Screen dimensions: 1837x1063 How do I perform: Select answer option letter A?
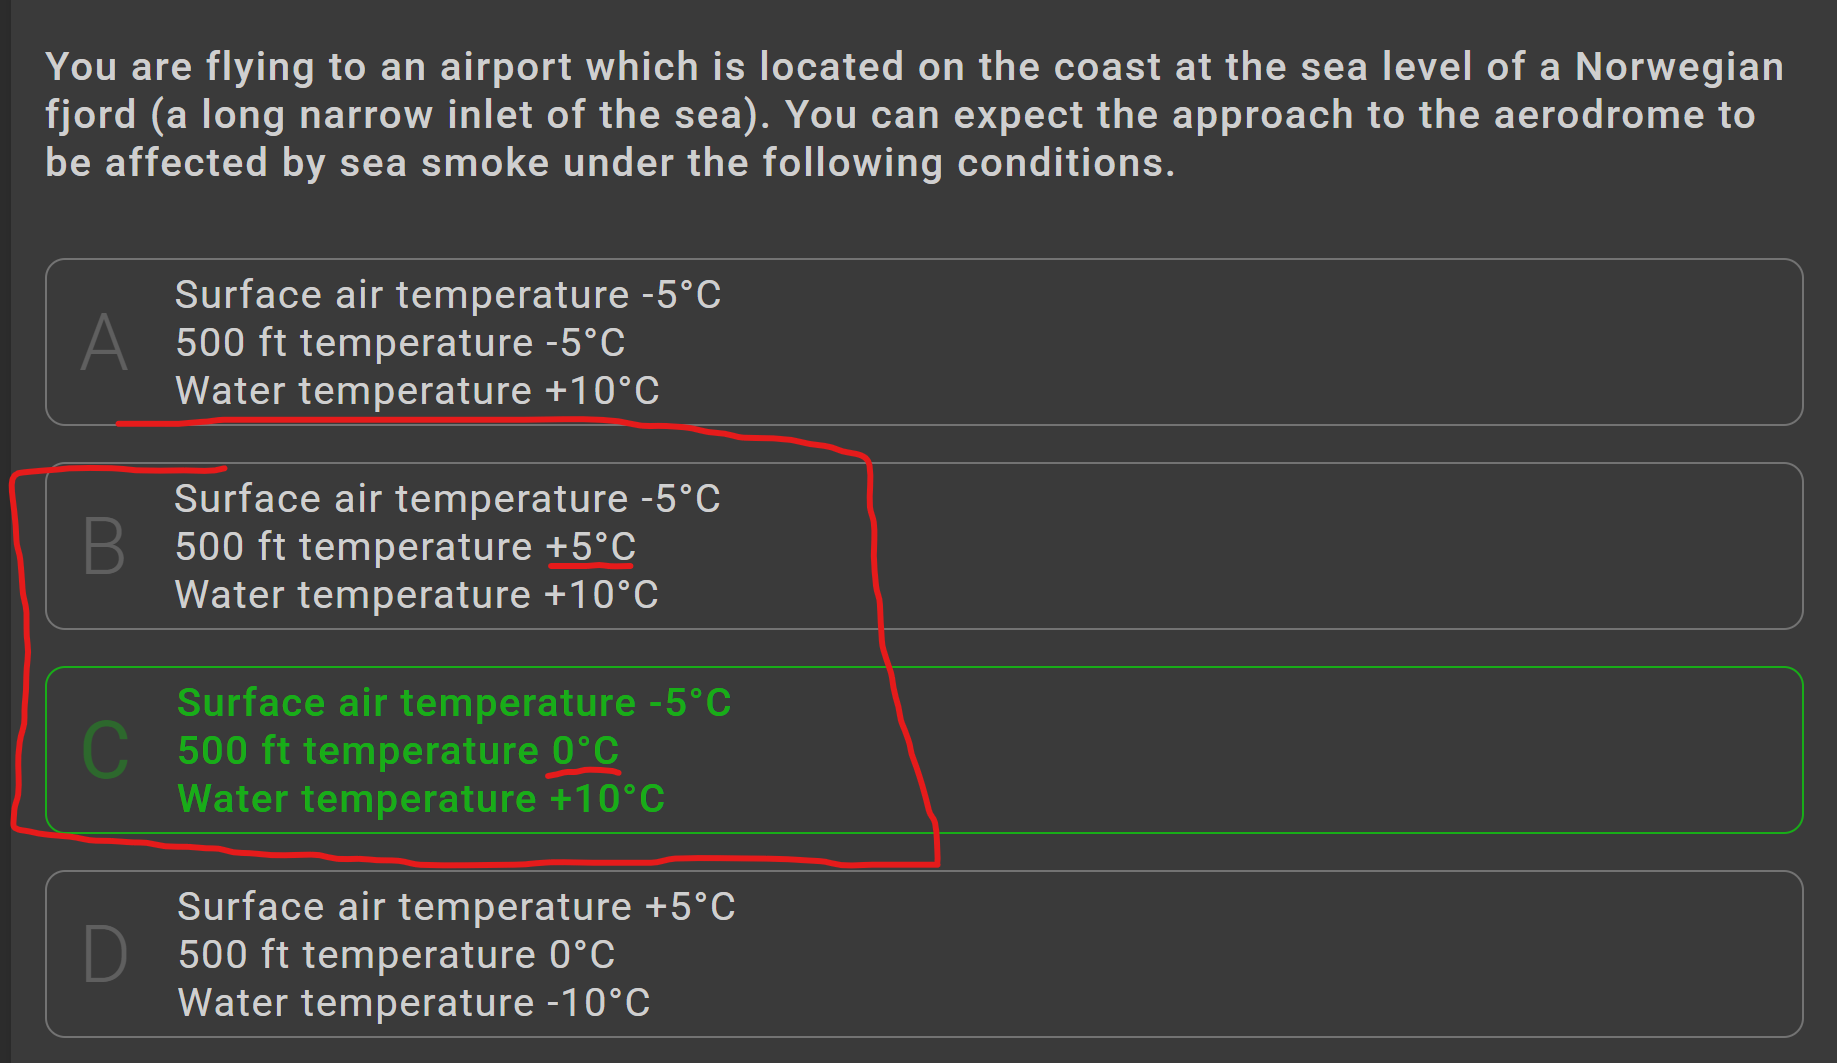click(x=104, y=343)
